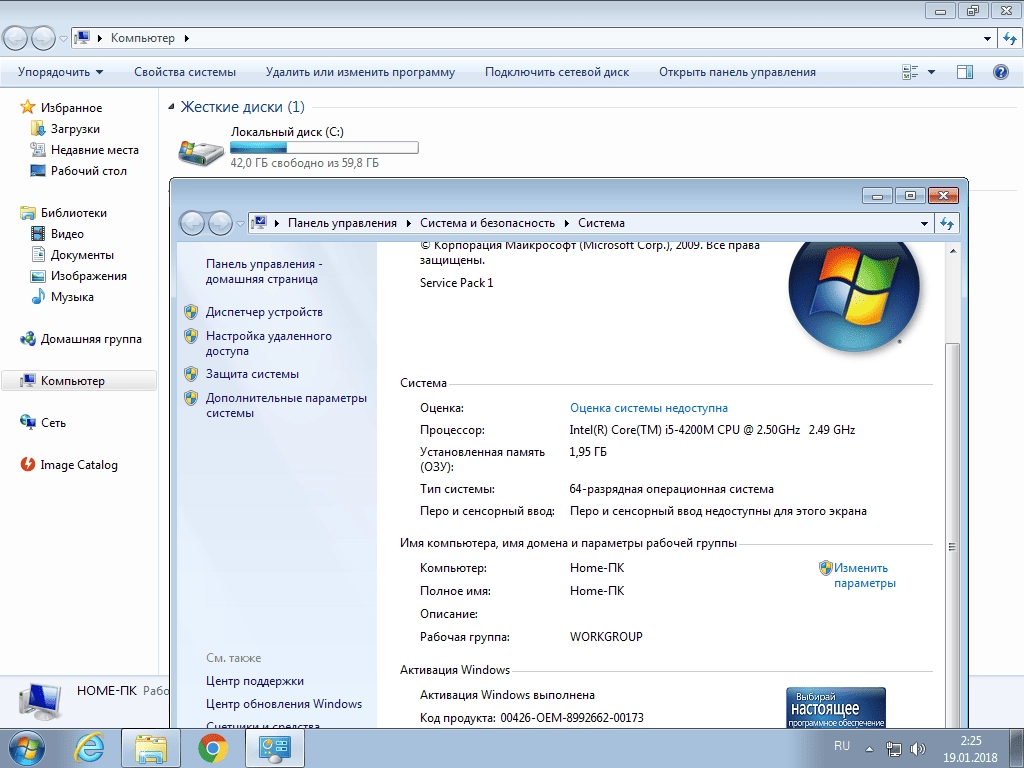Open Недавние места in sidebar
The height and width of the screenshot is (768, 1024).
pos(95,150)
